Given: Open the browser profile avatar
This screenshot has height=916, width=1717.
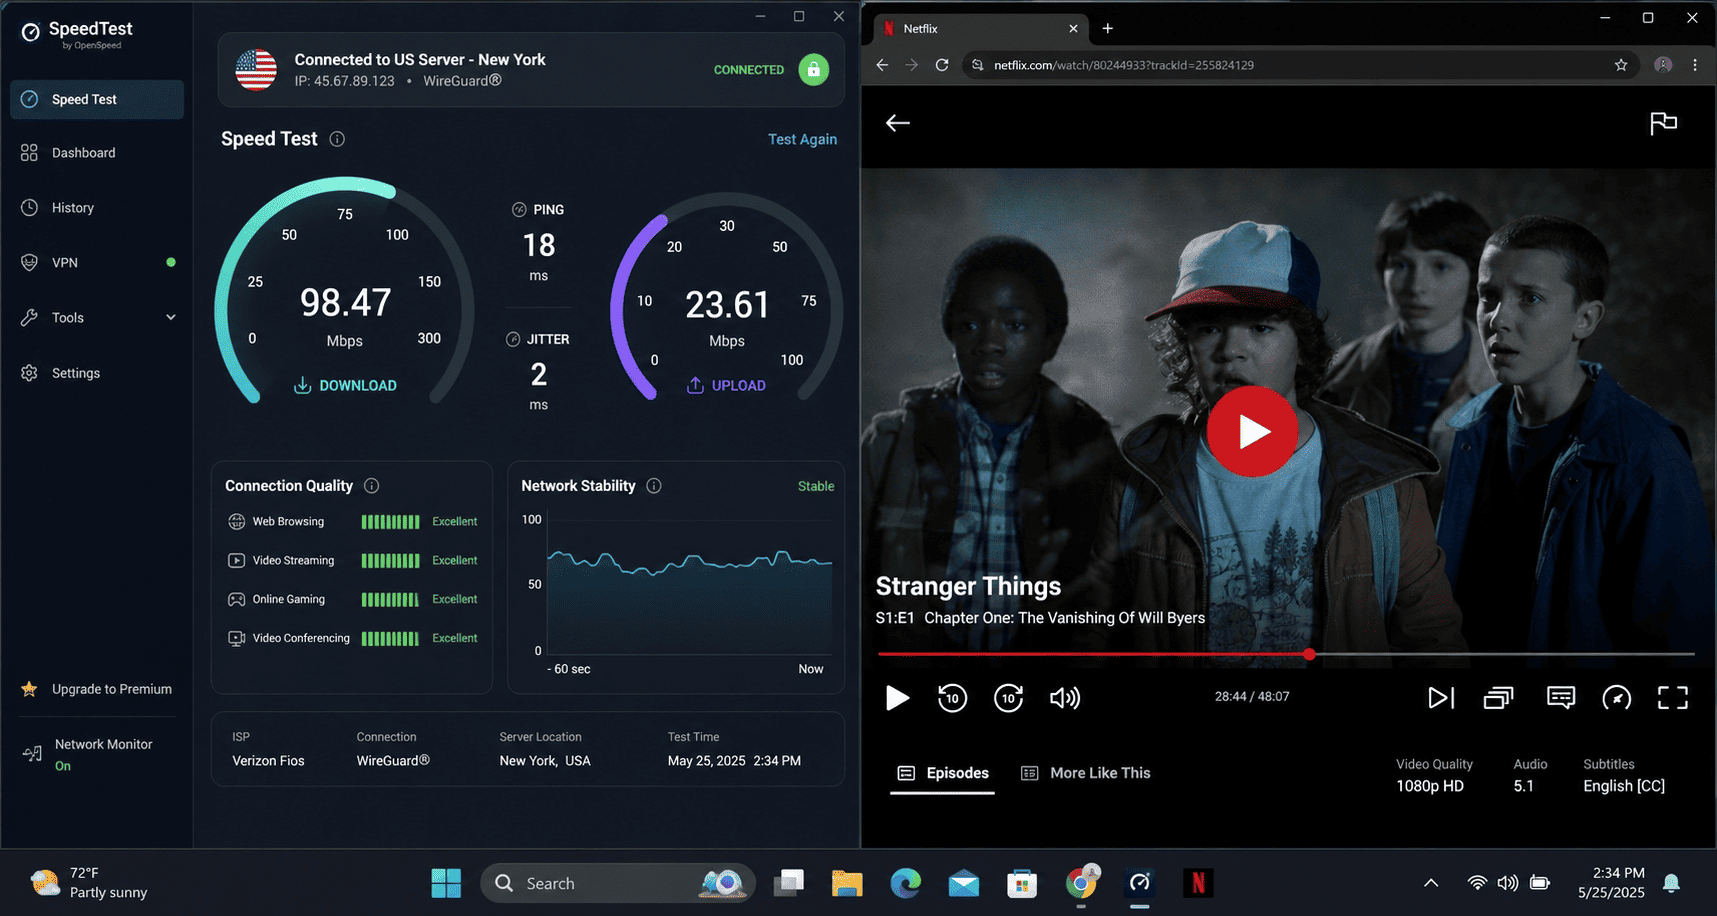Looking at the screenshot, I should coord(1664,65).
